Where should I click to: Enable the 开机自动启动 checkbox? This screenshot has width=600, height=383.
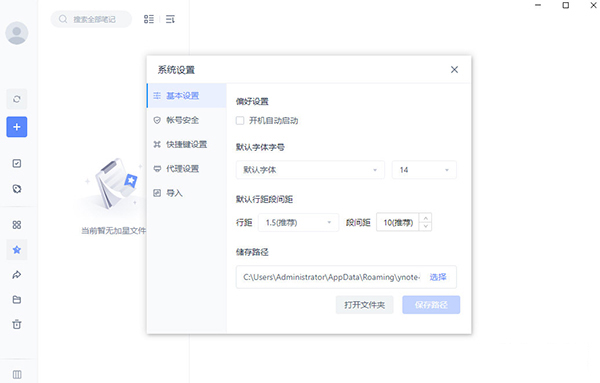coord(240,121)
